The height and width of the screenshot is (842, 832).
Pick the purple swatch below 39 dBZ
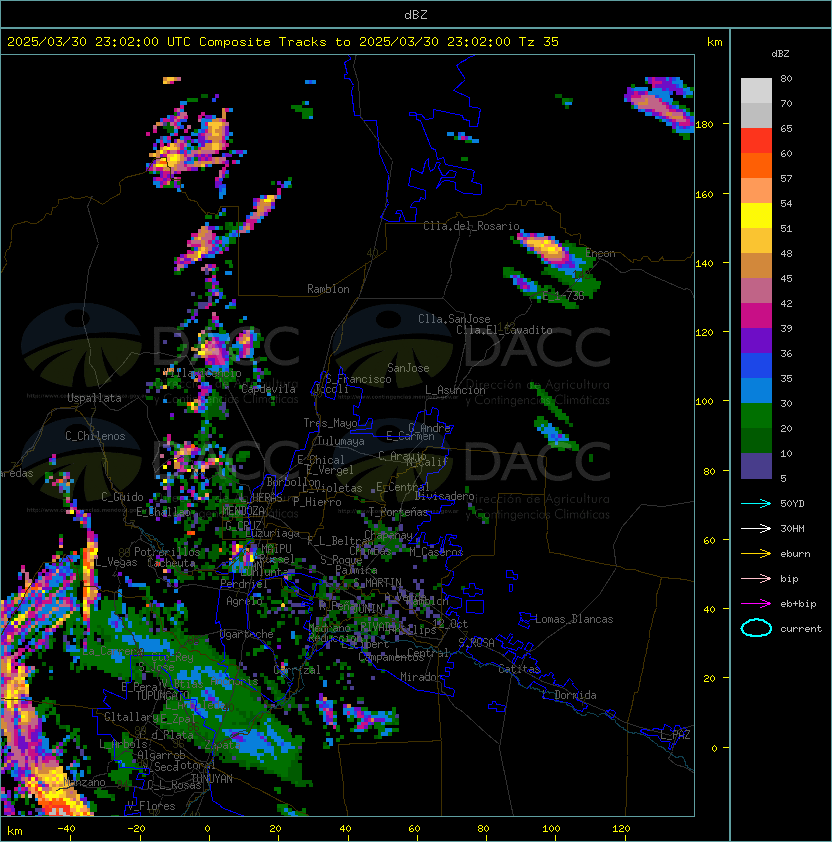click(x=756, y=341)
